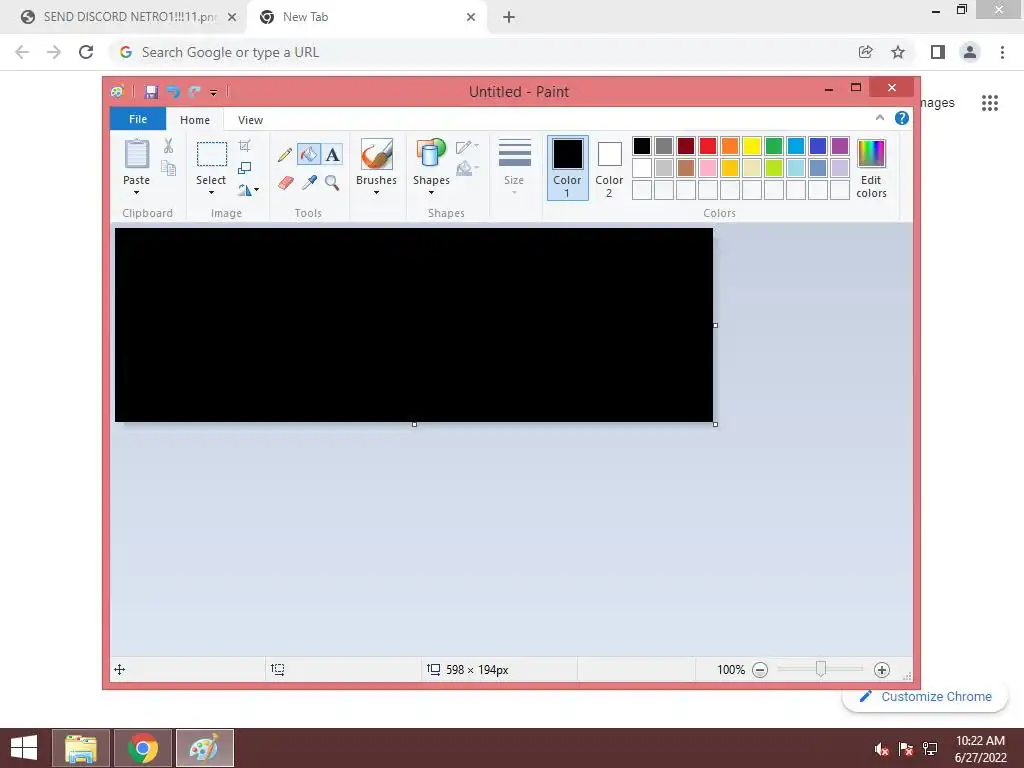Screen dimensions: 1024x768
Task: Open the Shape outline dropdown
Action: point(467,146)
